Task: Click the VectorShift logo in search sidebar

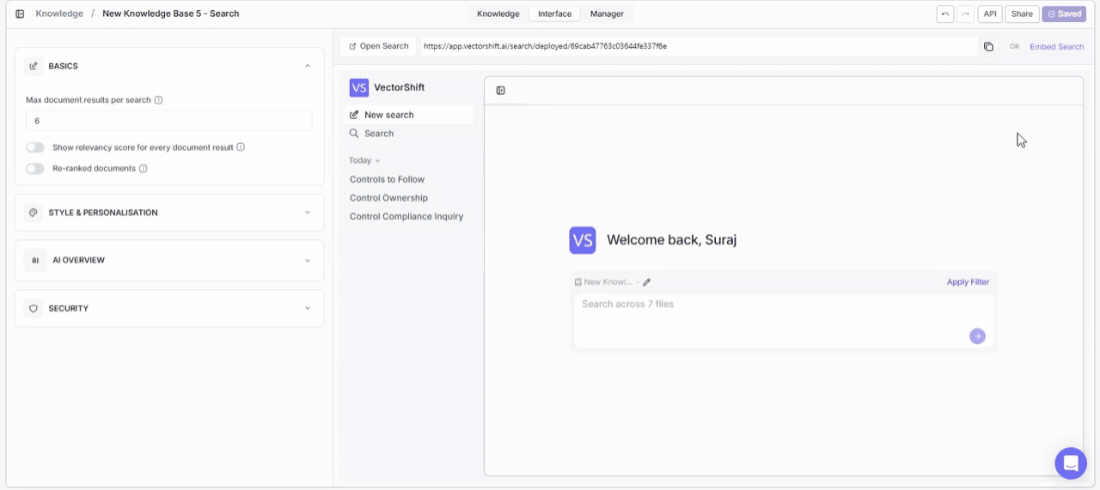Action: click(x=358, y=88)
